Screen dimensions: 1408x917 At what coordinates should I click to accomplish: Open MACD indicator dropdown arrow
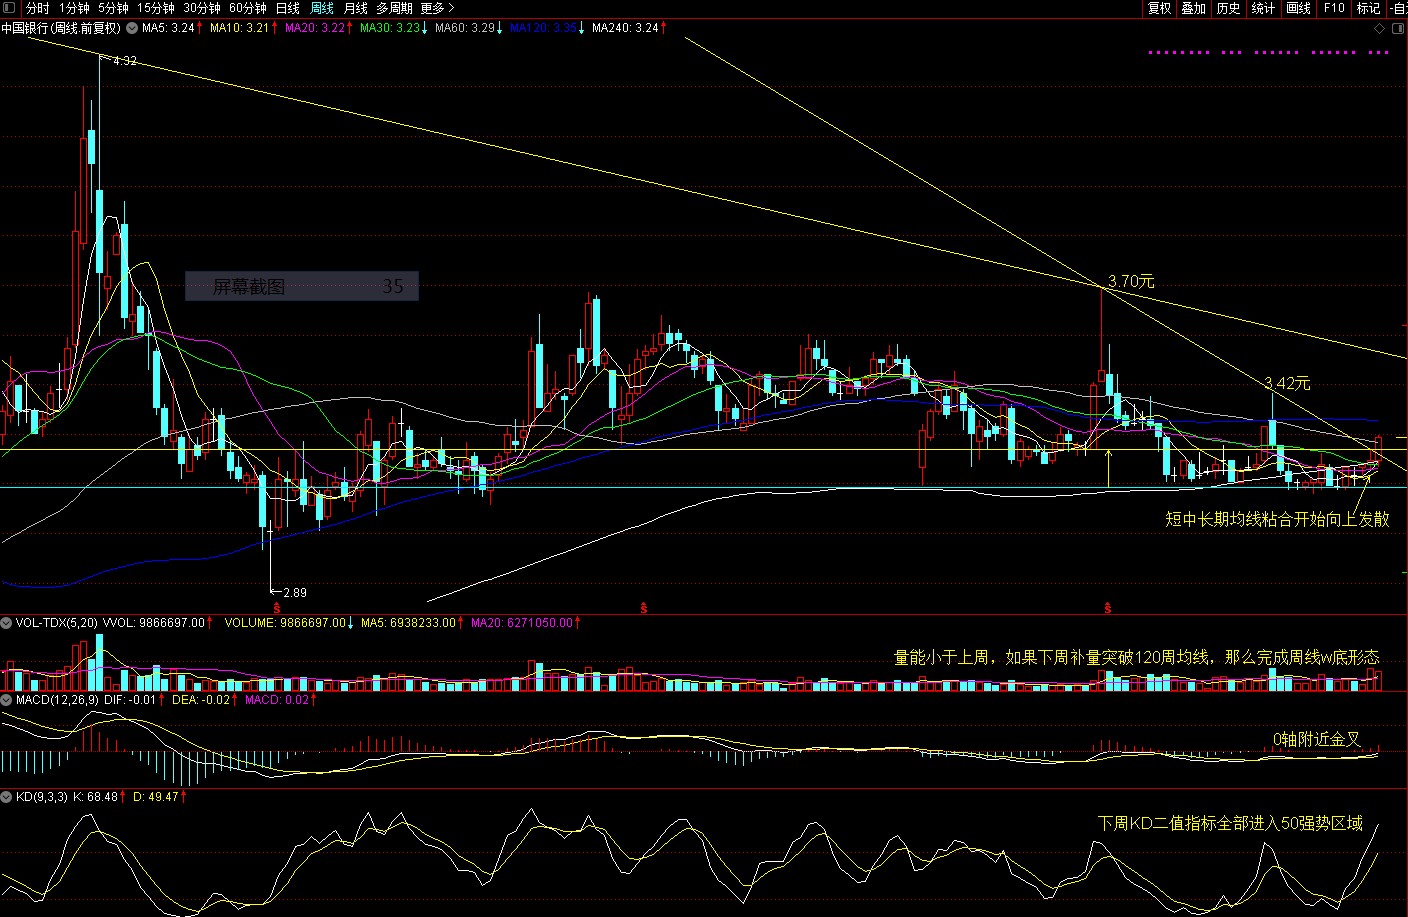(x=7, y=700)
